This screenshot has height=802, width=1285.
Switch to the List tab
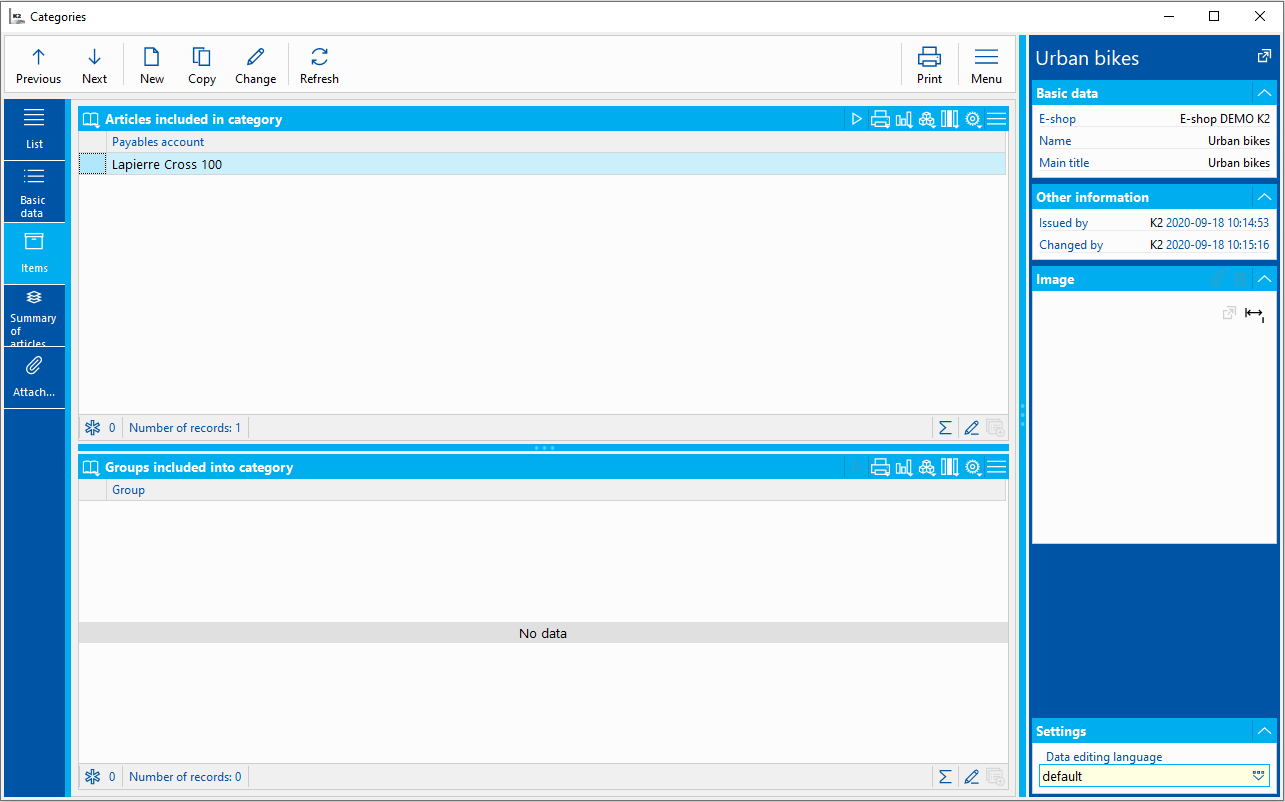pyautogui.click(x=34, y=129)
